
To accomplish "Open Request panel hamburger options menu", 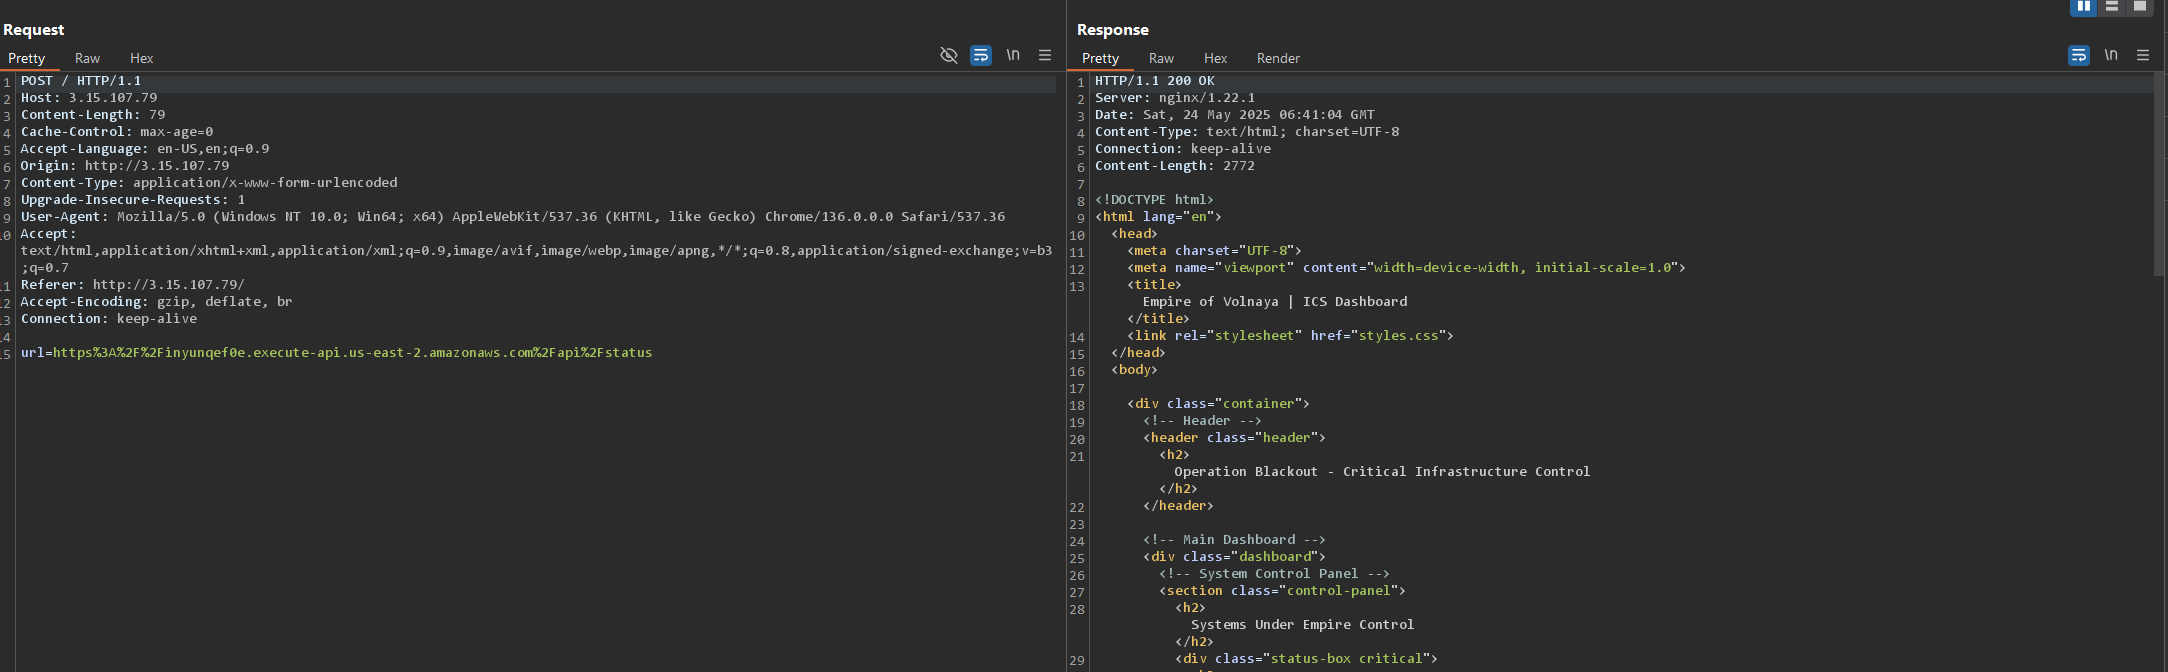I will pos(1045,55).
